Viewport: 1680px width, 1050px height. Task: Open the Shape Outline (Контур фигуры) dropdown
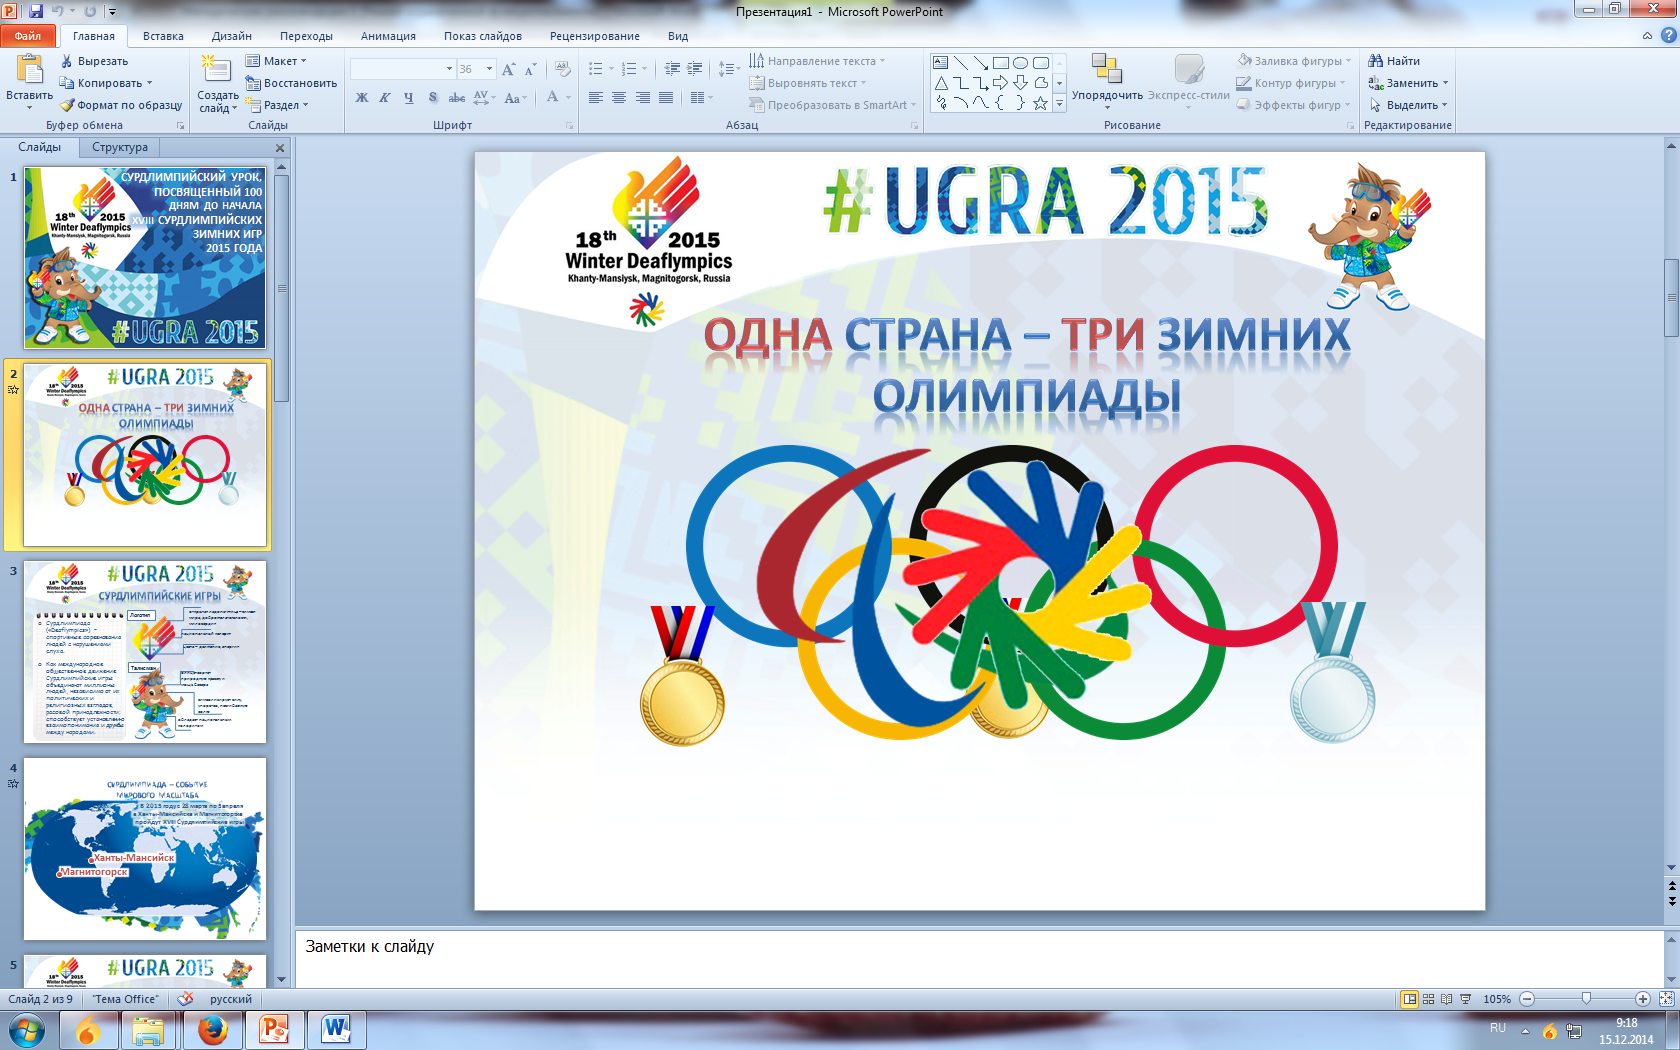click(1291, 83)
